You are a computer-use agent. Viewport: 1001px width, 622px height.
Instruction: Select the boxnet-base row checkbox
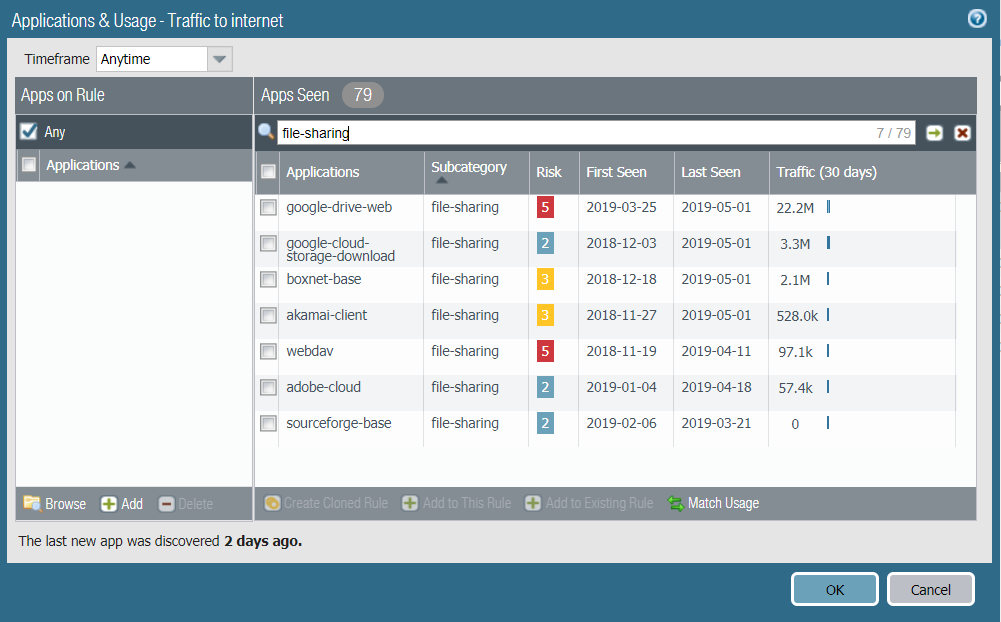coord(268,280)
